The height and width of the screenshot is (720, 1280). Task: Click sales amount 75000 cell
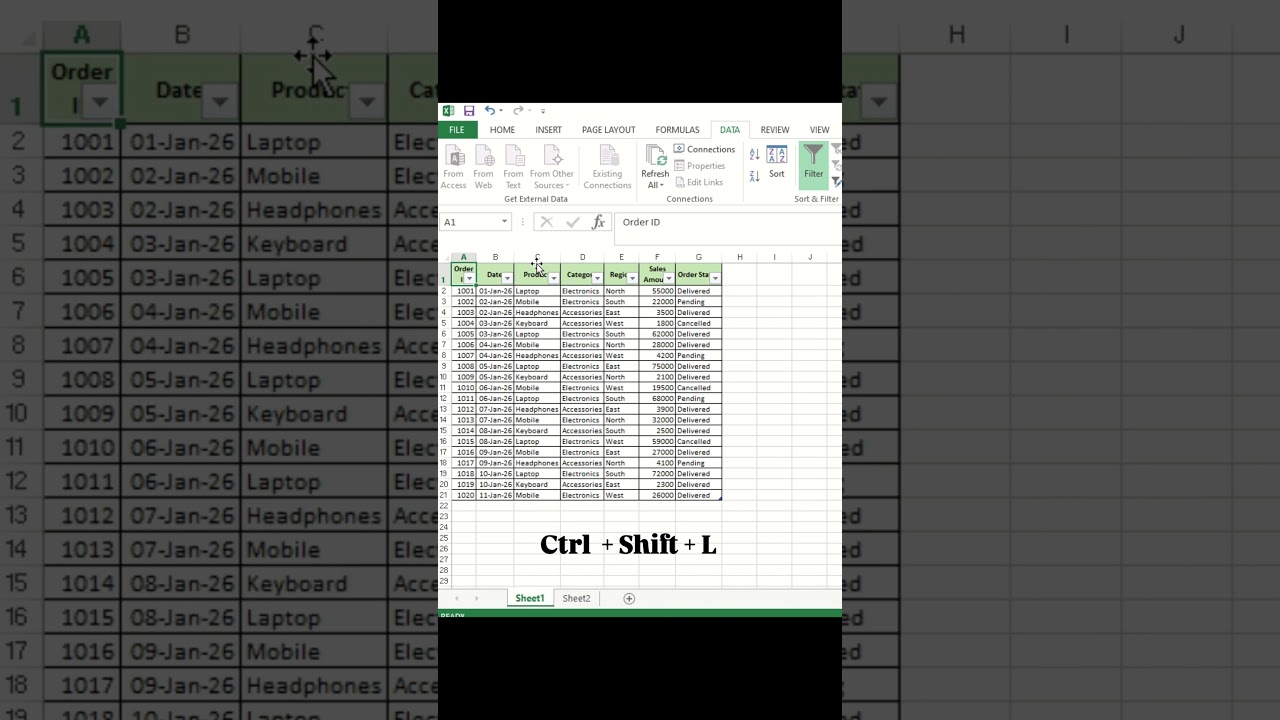[x=657, y=366]
